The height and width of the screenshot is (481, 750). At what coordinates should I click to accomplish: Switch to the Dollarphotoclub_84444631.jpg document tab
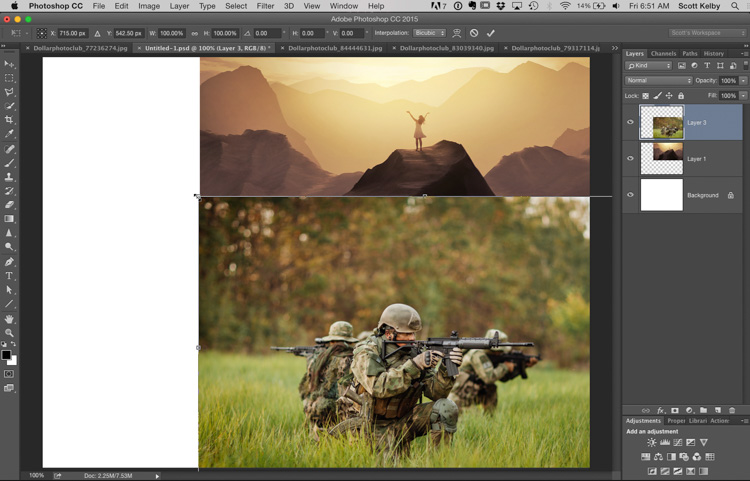337,47
